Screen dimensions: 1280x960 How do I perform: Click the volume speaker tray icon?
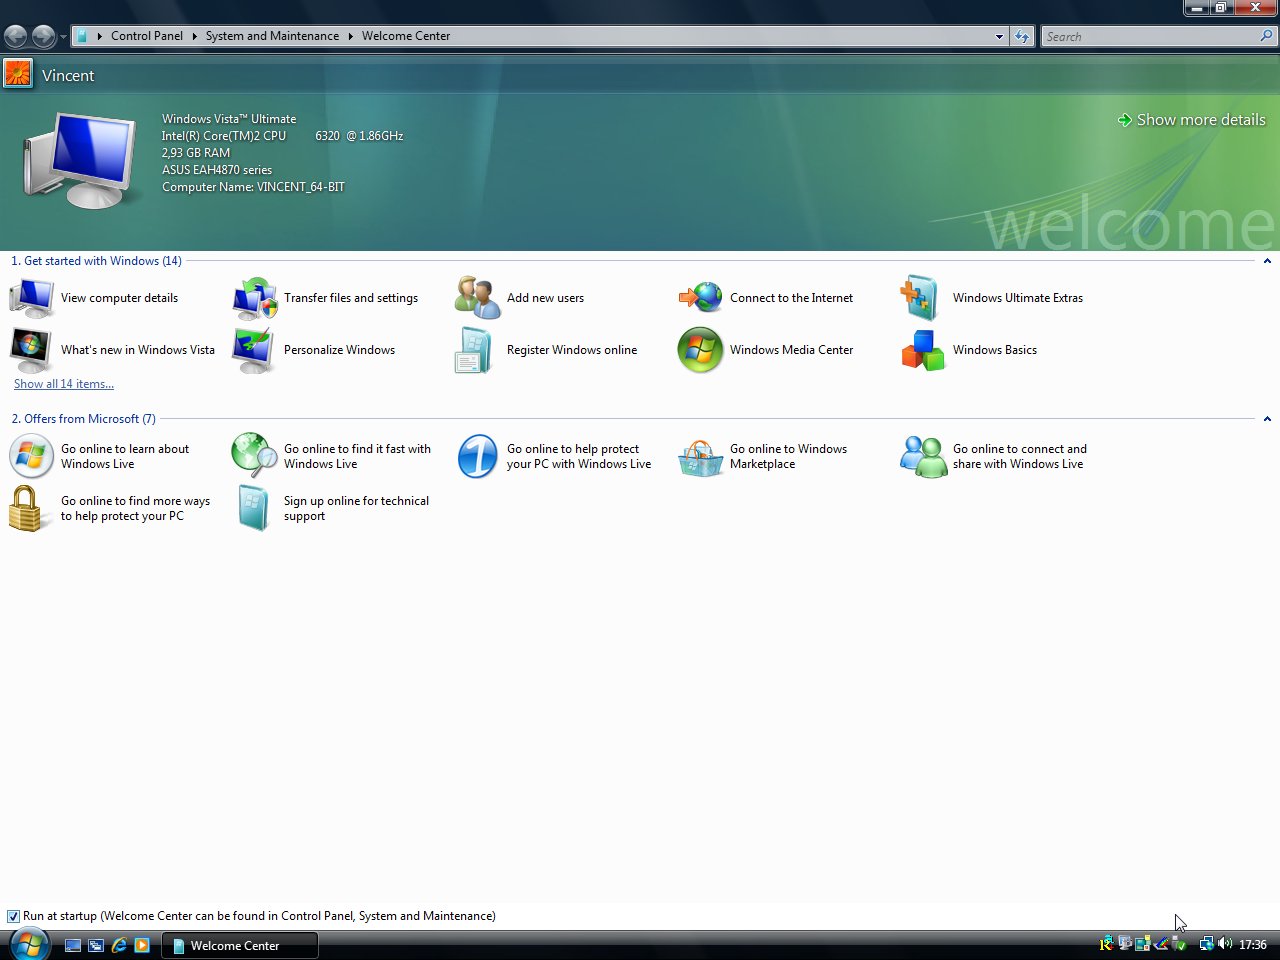1225,944
